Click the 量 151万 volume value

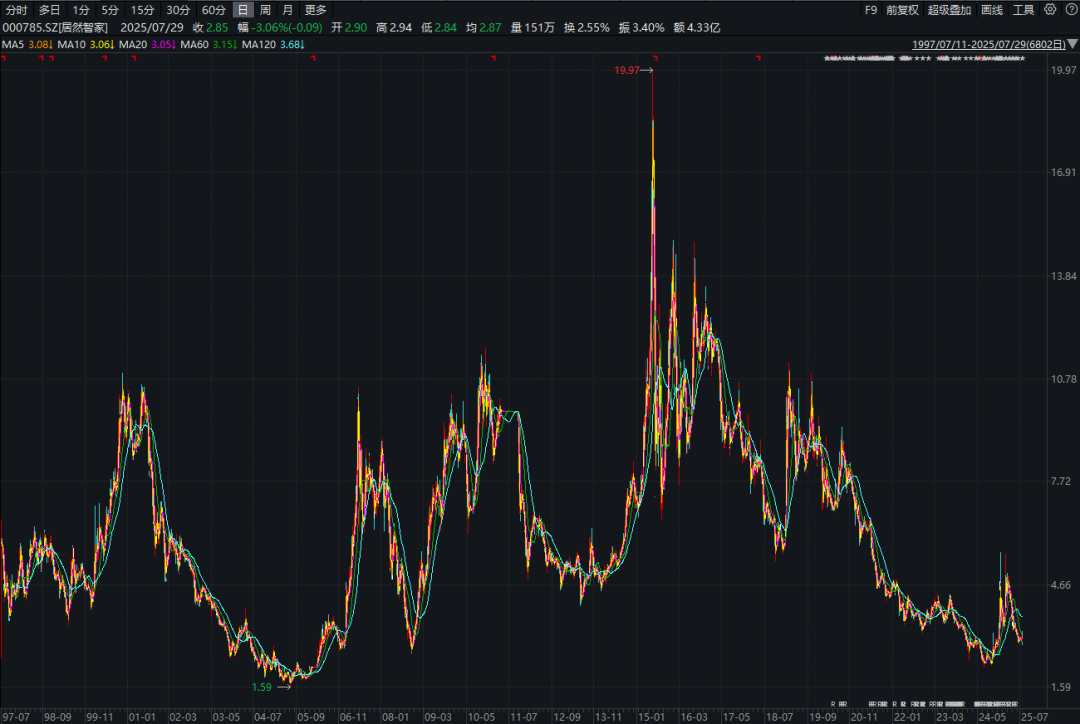click(532, 28)
